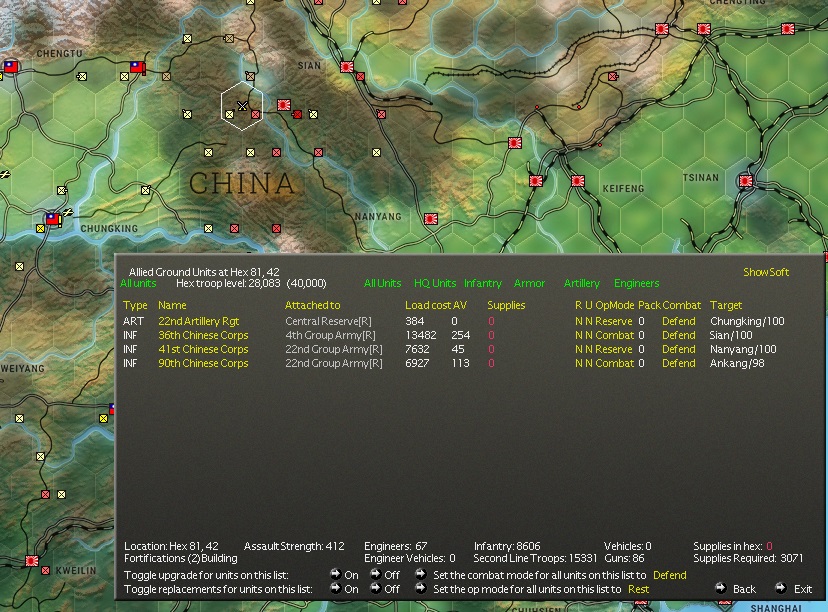
Task: Filter list by Artillery
Action: coord(581,283)
